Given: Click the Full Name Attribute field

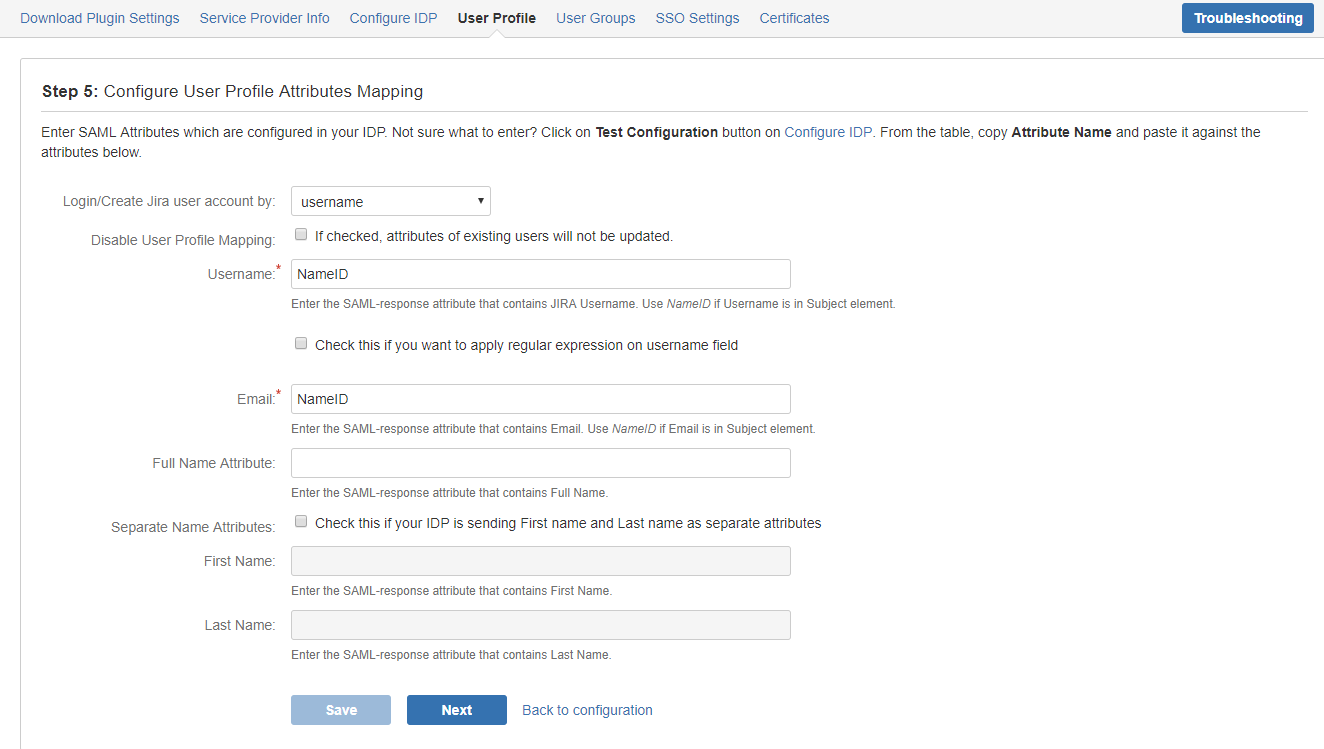Looking at the screenshot, I should point(541,463).
